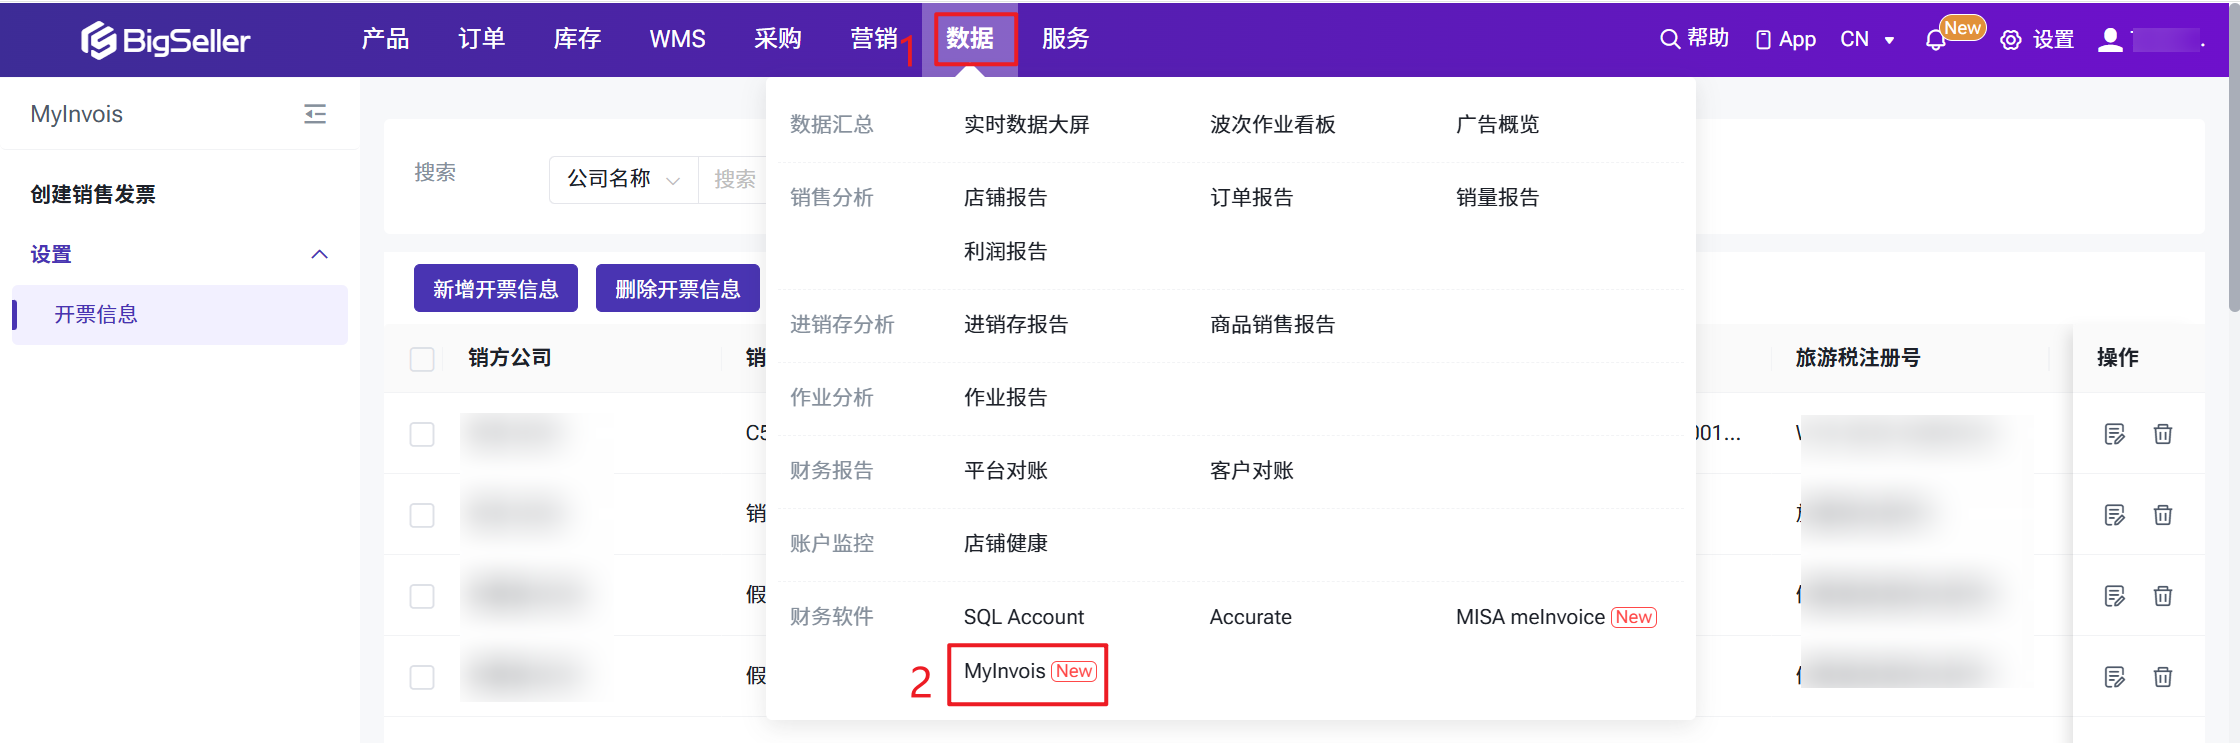Click the user account avatar icon
Image resolution: width=2240 pixels, height=743 pixels.
click(2110, 40)
